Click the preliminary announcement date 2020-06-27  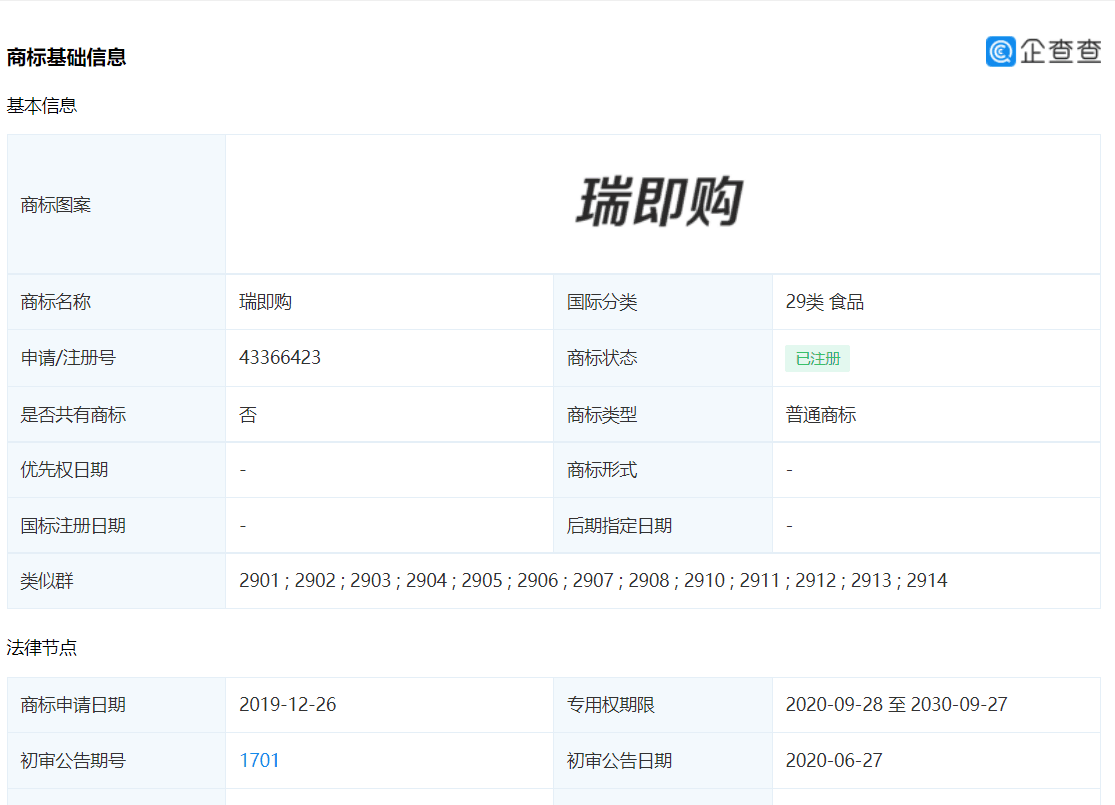tap(834, 761)
